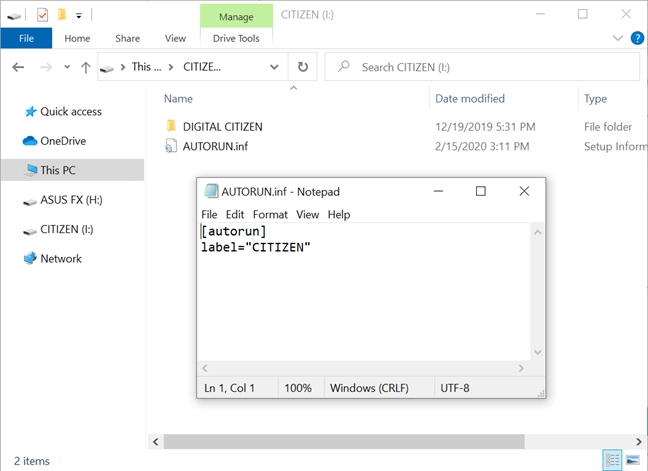This screenshot has width=648, height=471.
Task: Click the Properties checkmark quick access icon
Action: pyautogui.click(x=42, y=15)
